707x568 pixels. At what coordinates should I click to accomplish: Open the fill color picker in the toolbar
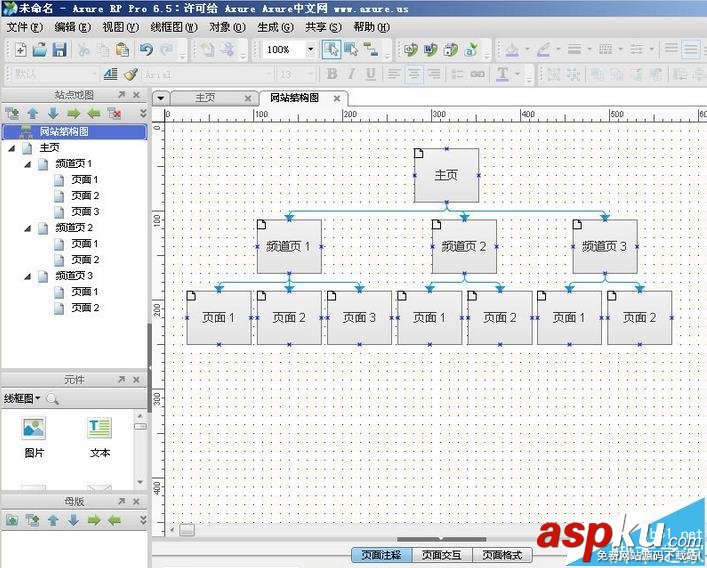pyautogui.click(x=512, y=49)
